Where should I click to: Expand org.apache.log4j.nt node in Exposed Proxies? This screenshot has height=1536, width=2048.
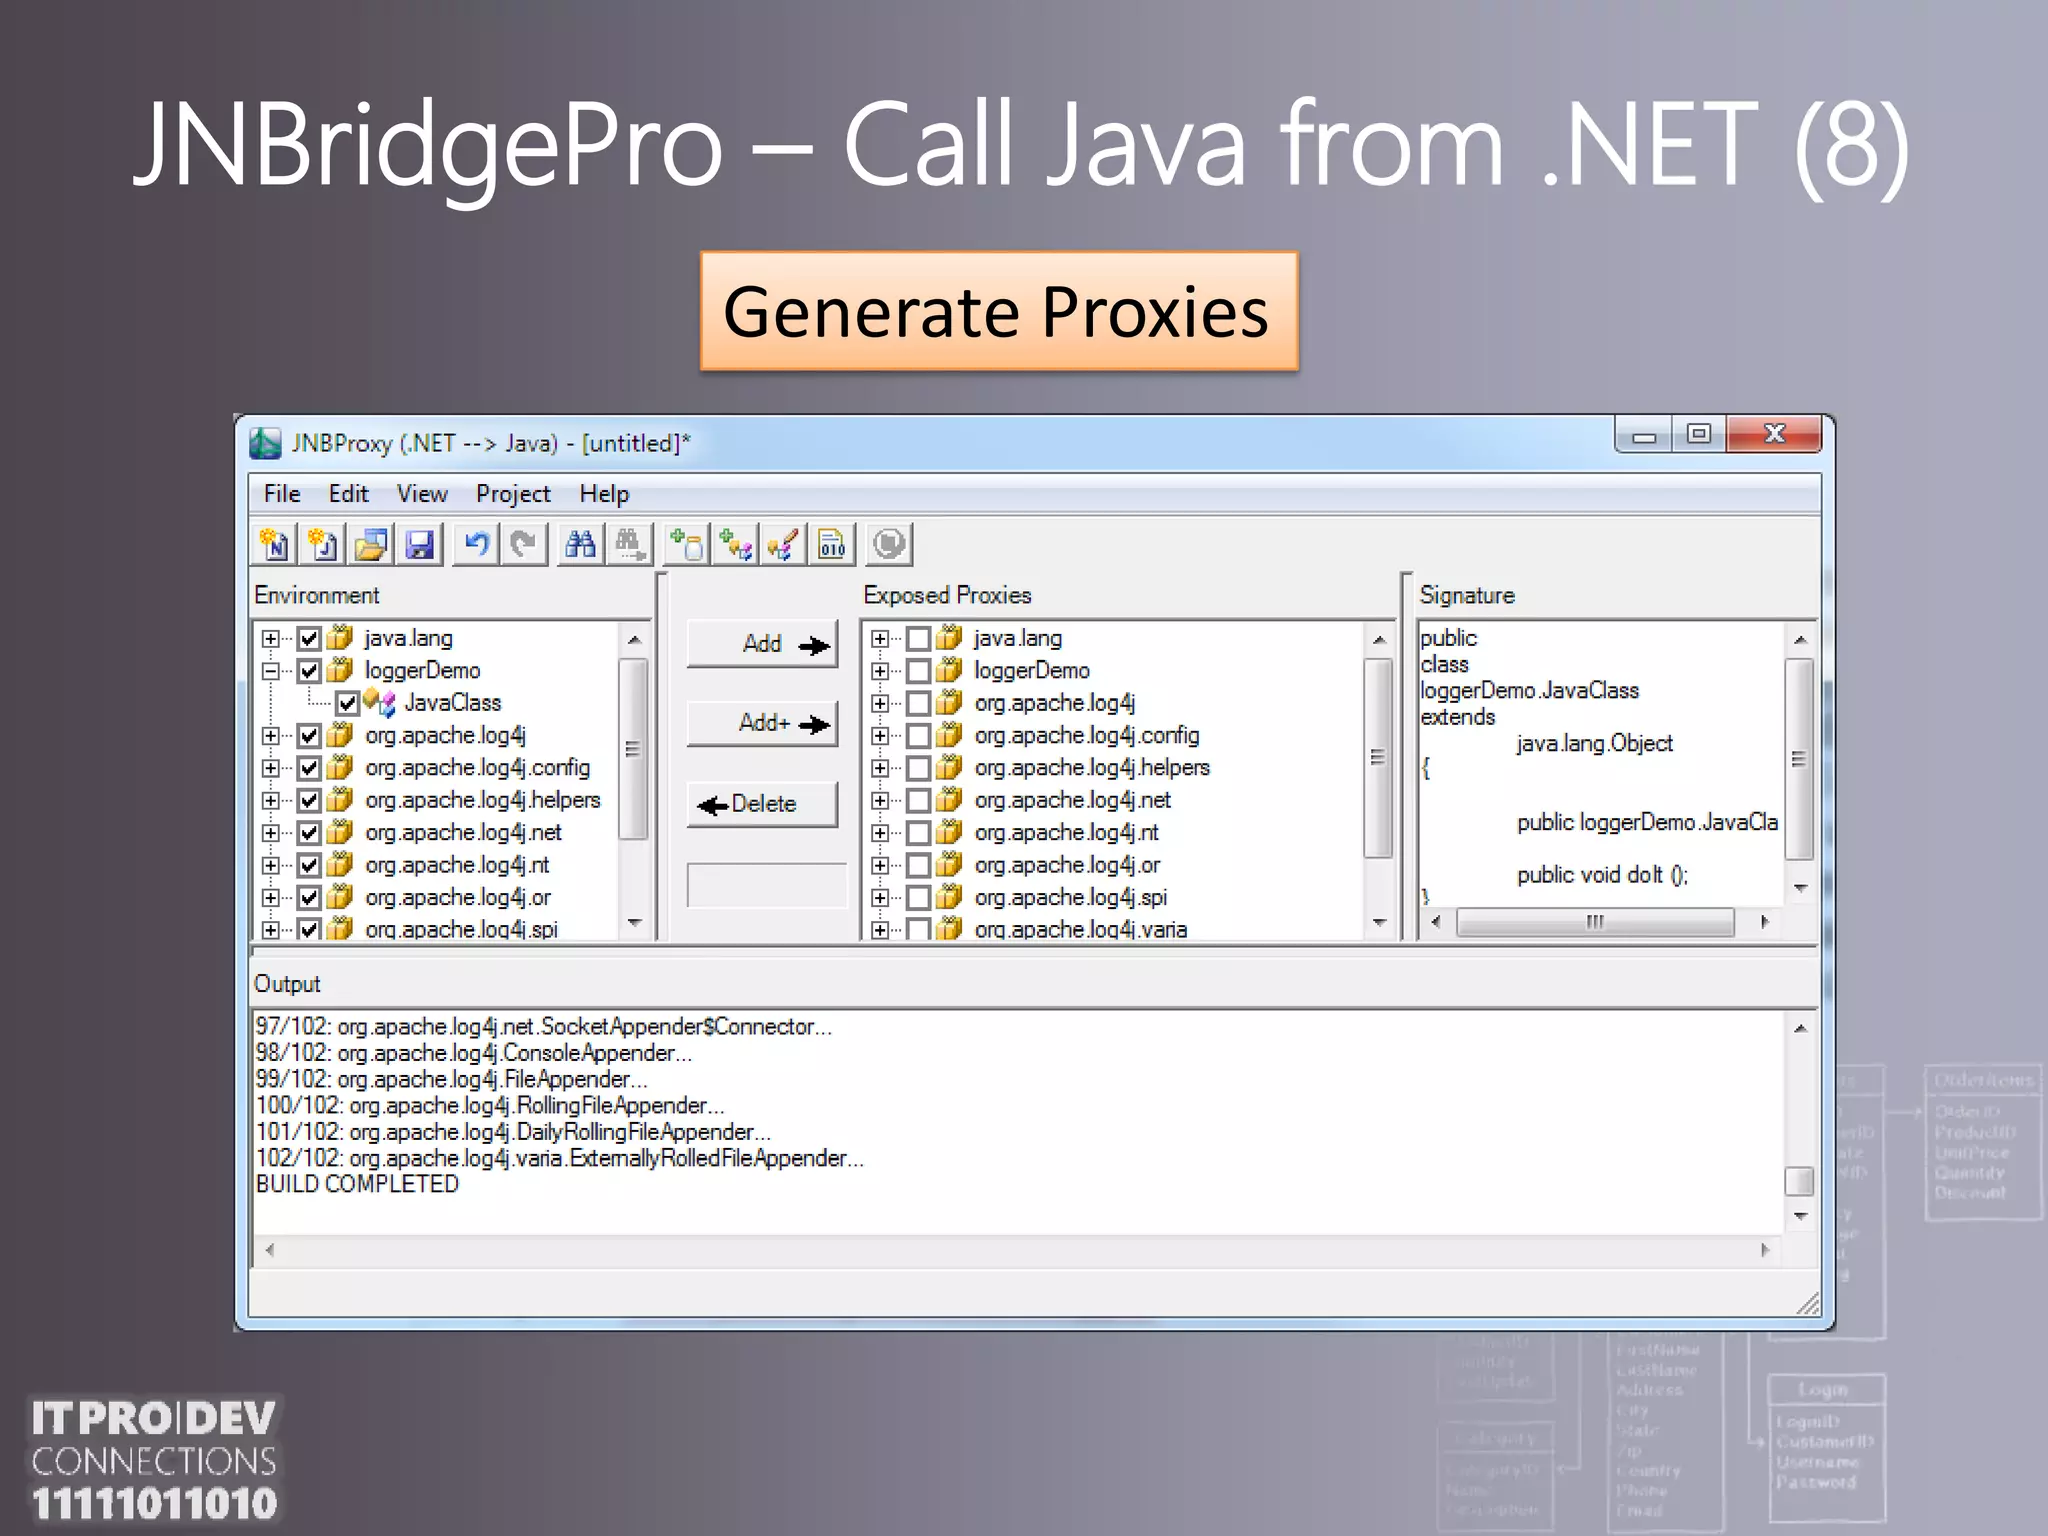coord(879,832)
